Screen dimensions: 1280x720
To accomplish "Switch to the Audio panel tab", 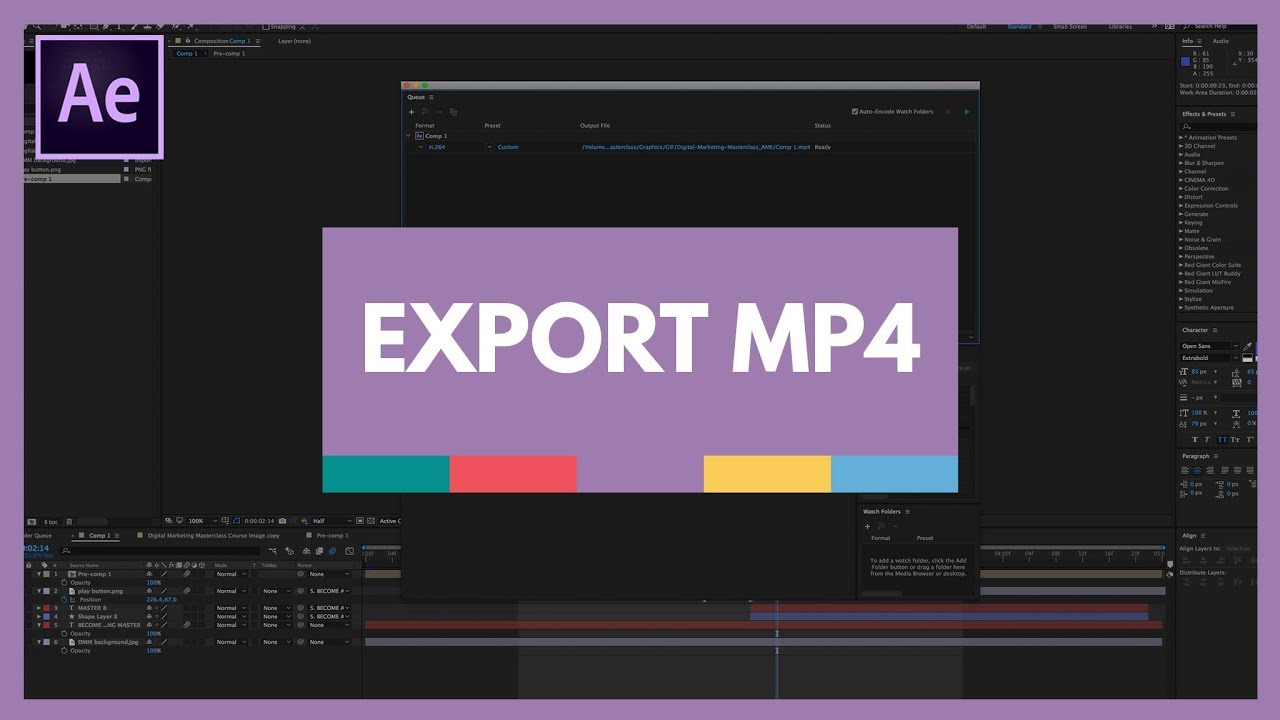I will (1220, 41).
